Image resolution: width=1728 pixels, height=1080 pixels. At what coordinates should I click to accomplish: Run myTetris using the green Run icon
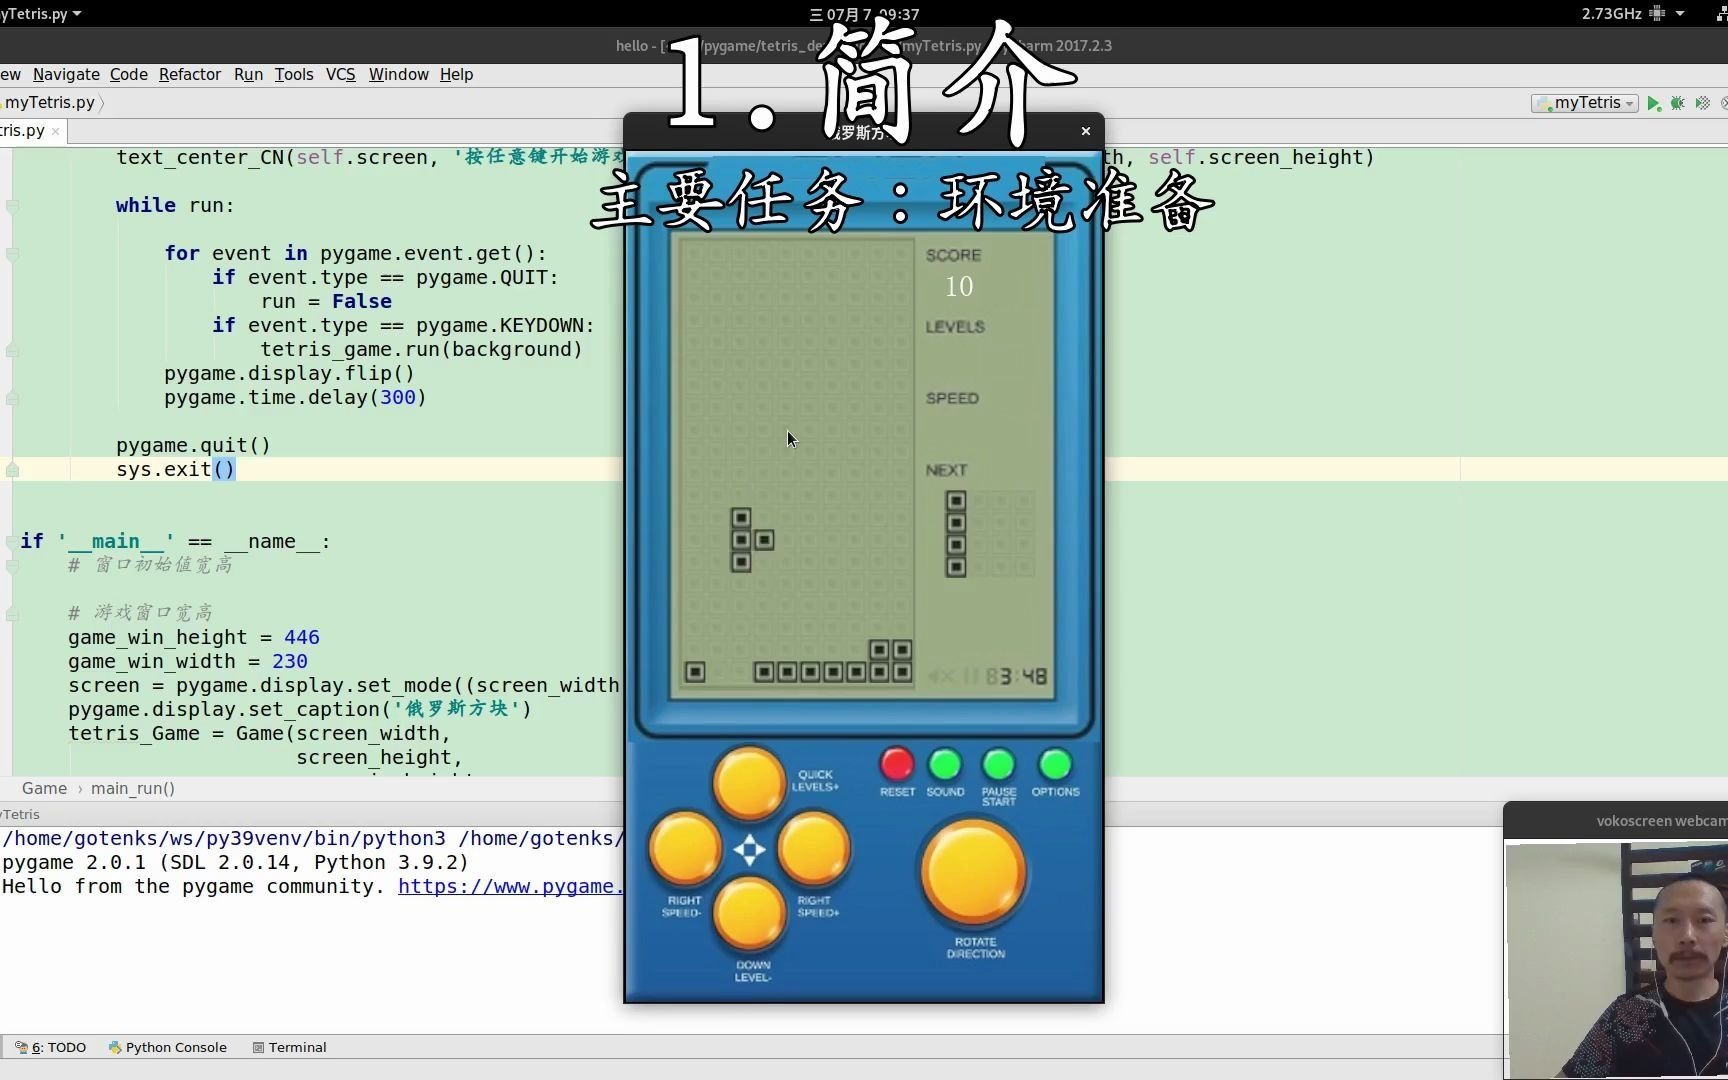(1654, 103)
